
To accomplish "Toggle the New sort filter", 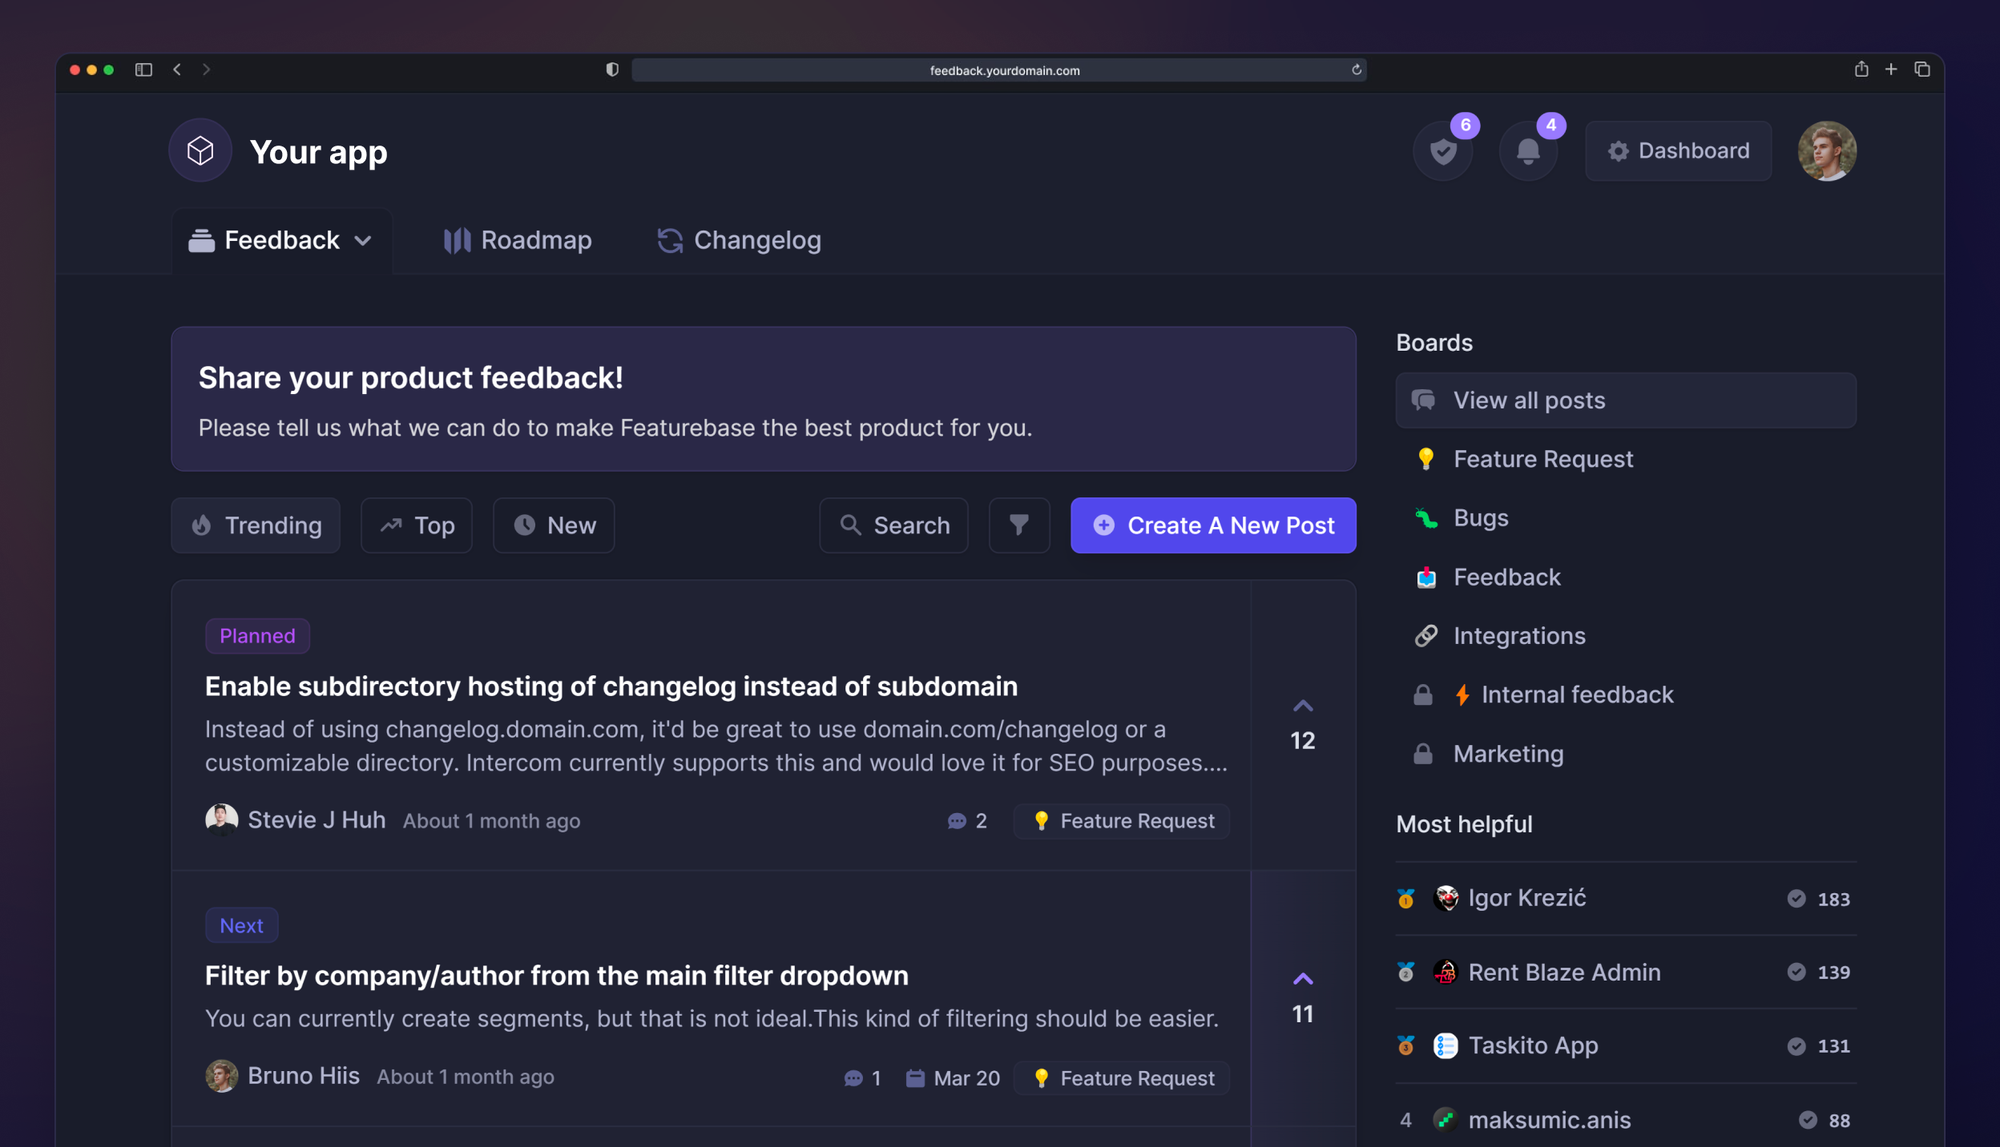I will pyautogui.click(x=553, y=525).
